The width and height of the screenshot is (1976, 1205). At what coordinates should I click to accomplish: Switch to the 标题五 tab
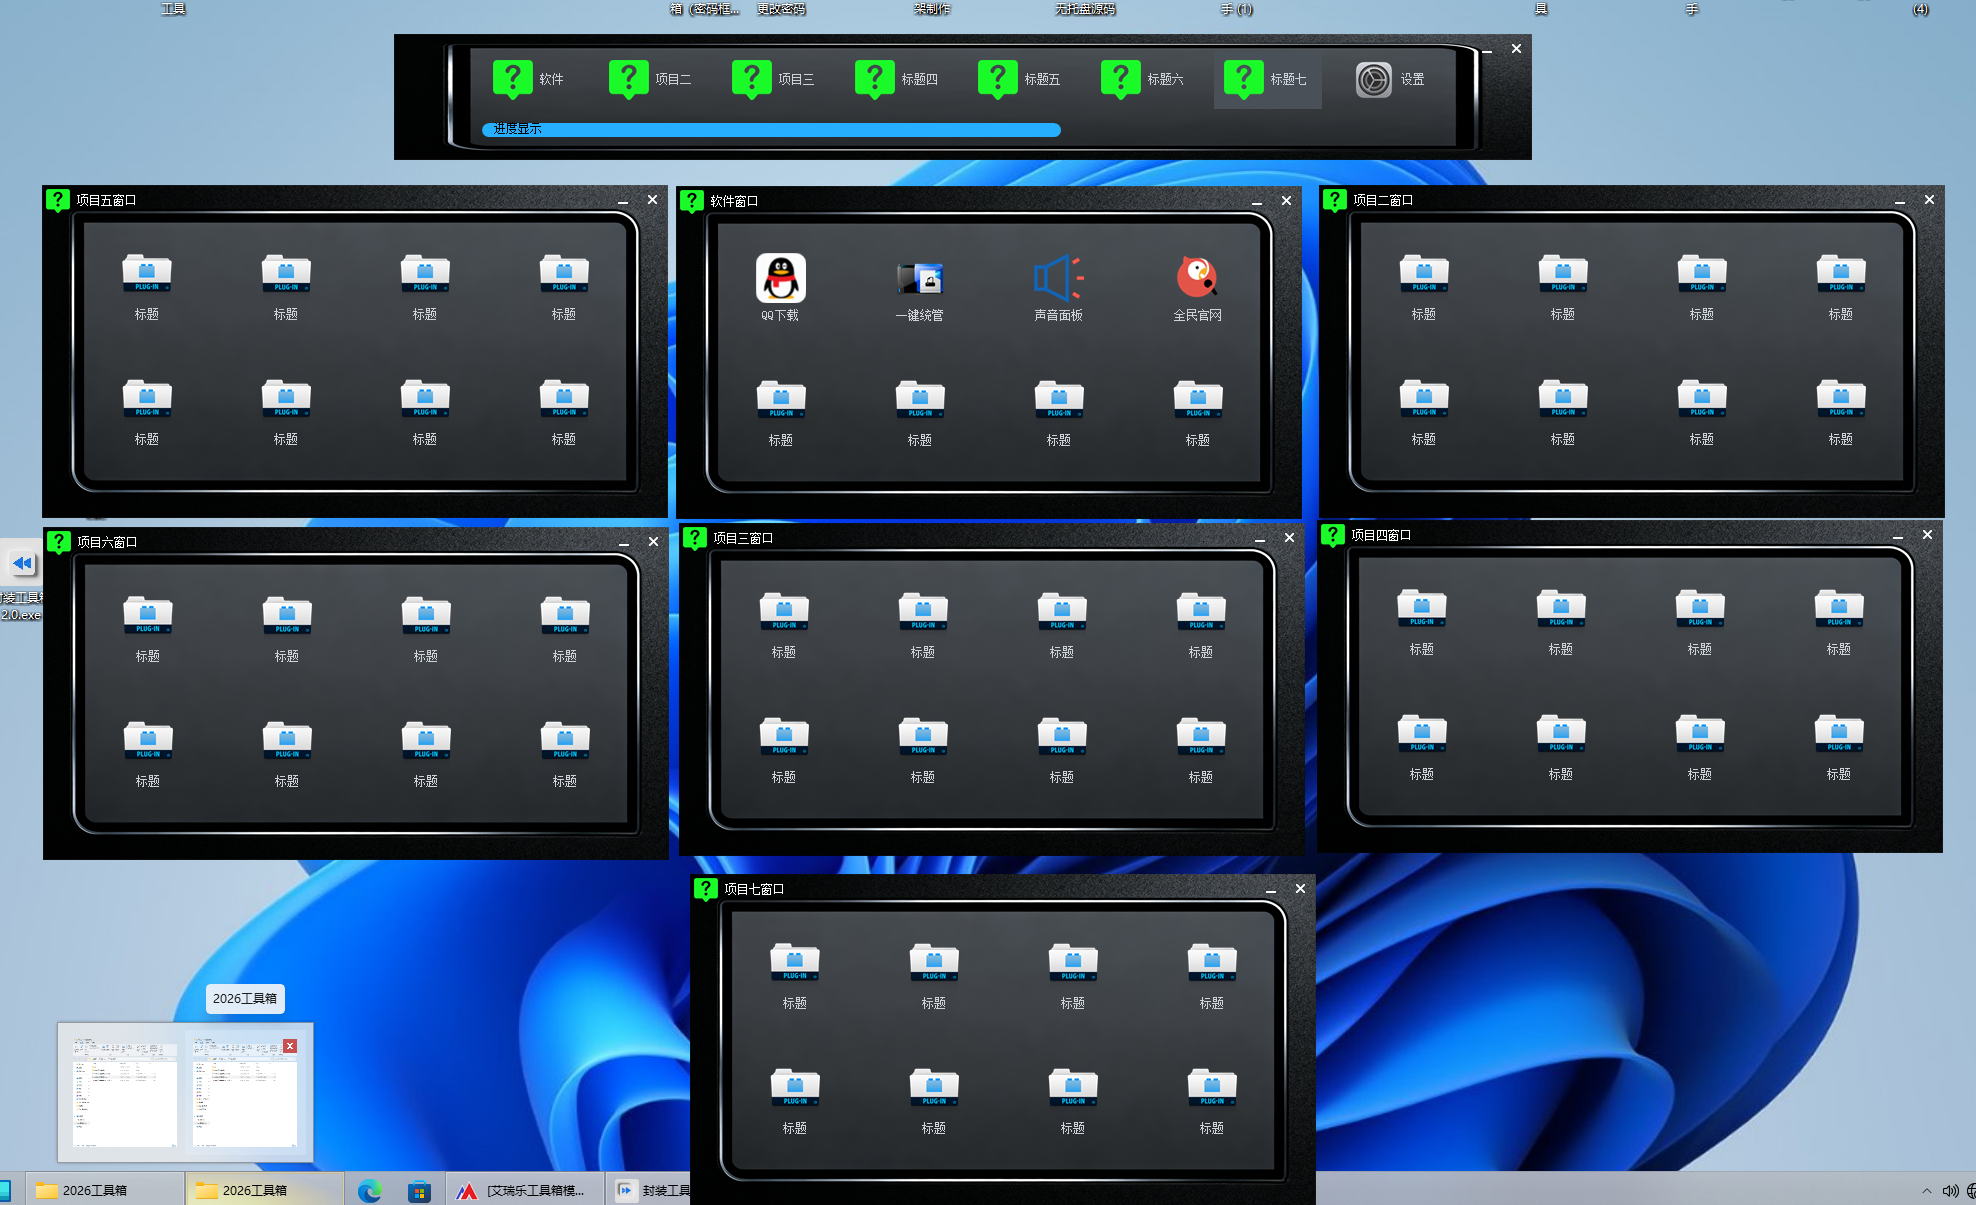[x=1020, y=79]
